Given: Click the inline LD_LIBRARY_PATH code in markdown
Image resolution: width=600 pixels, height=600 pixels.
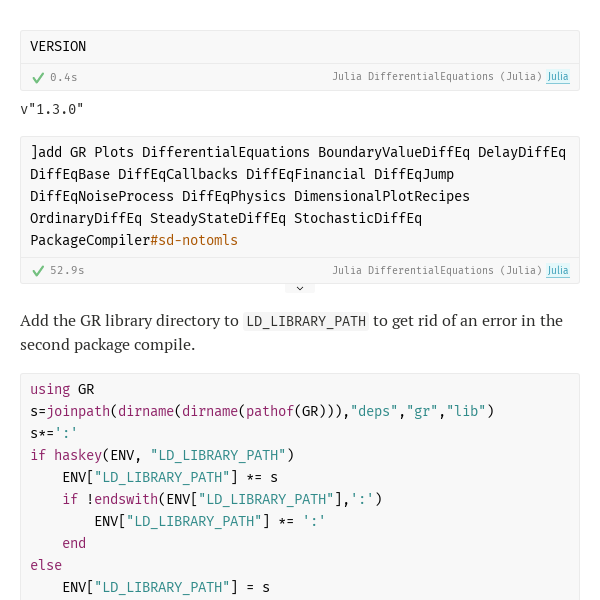Looking at the screenshot, I should coord(307,321).
